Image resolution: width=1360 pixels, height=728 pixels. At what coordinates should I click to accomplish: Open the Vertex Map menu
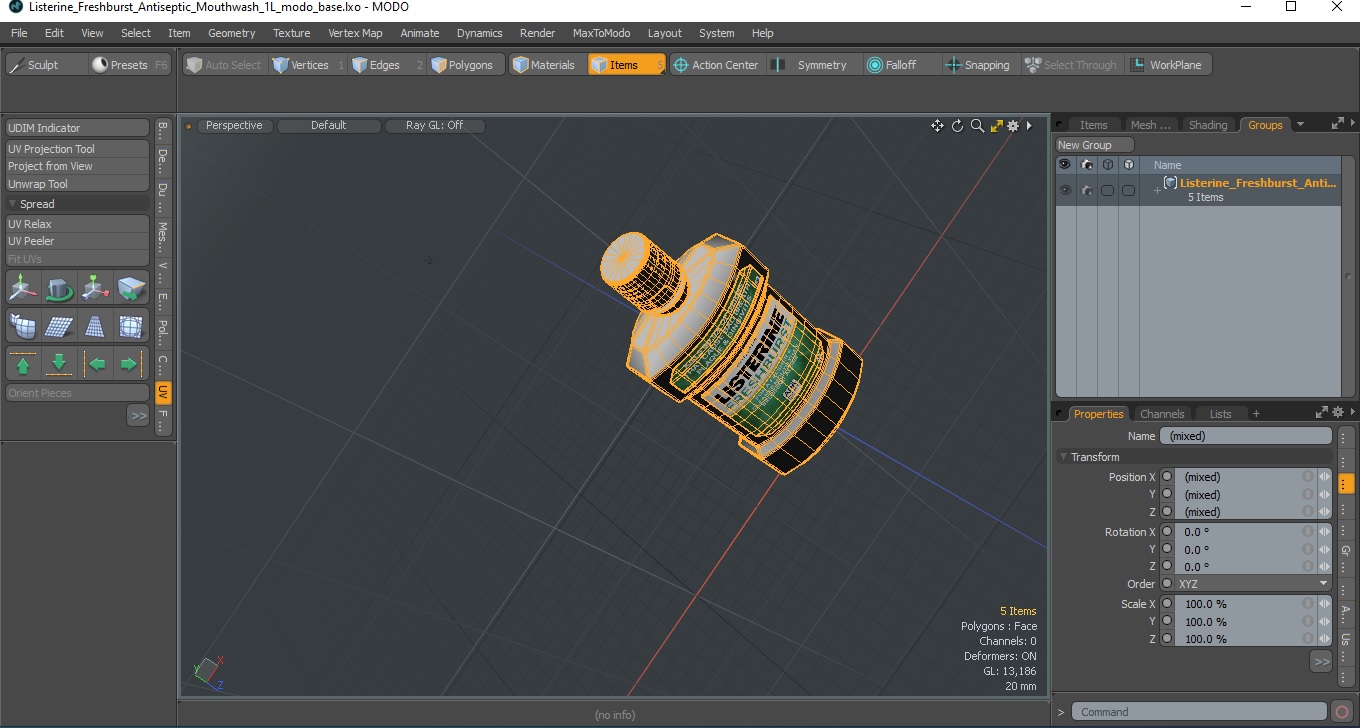point(355,33)
